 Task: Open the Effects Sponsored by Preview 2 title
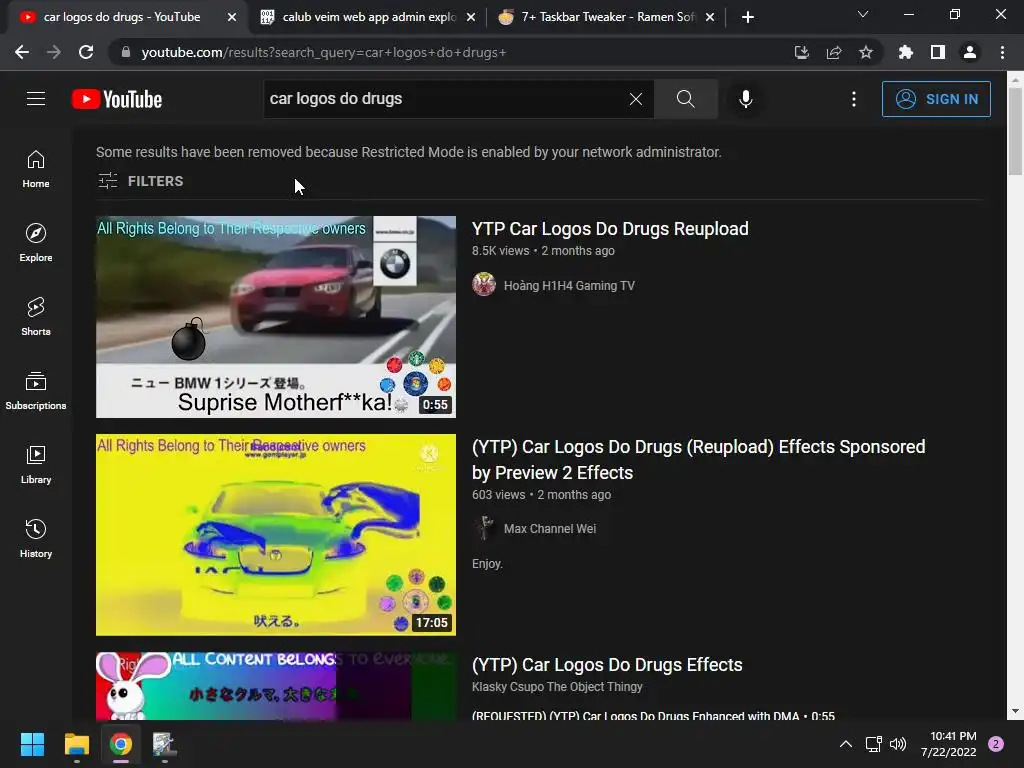pos(699,460)
